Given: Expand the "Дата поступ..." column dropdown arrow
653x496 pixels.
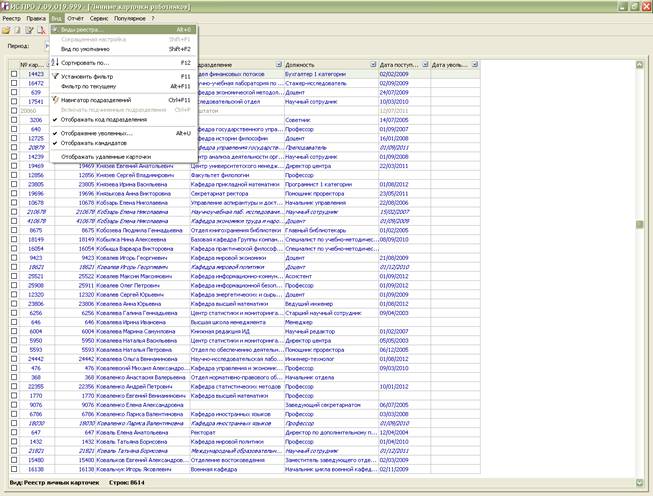Looking at the screenshot, I should [425, 65].
